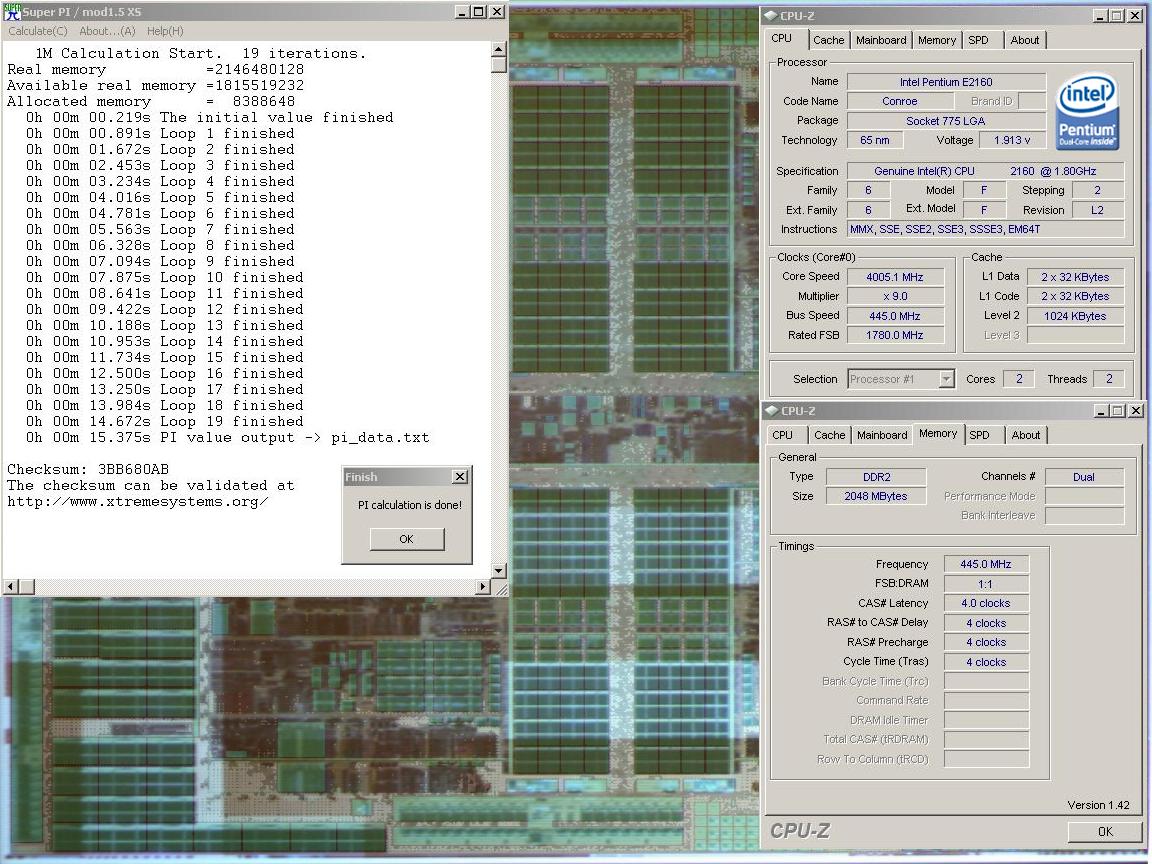
Task: Click the 'Loop 19 finished' line
Action: coord(165,422)
